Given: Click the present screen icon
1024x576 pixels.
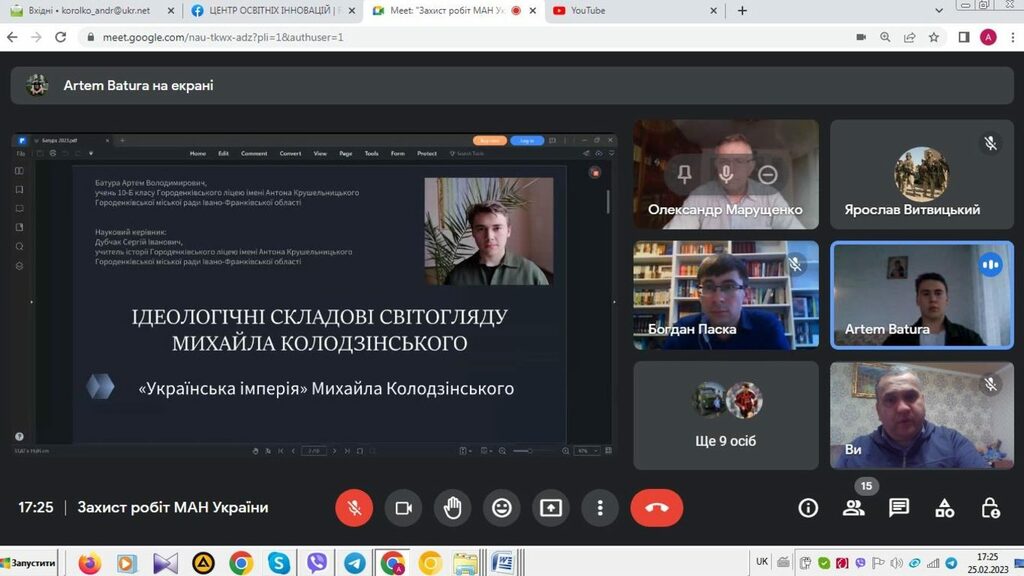Looking at the screenshot, I should tap(551, 508).
